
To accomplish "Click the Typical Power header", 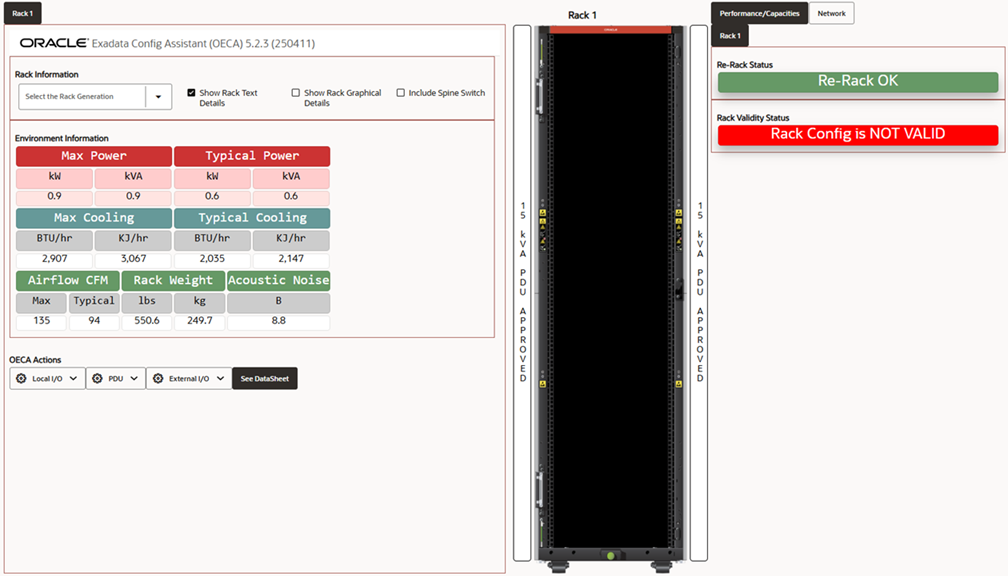I will tap(252, 156).
